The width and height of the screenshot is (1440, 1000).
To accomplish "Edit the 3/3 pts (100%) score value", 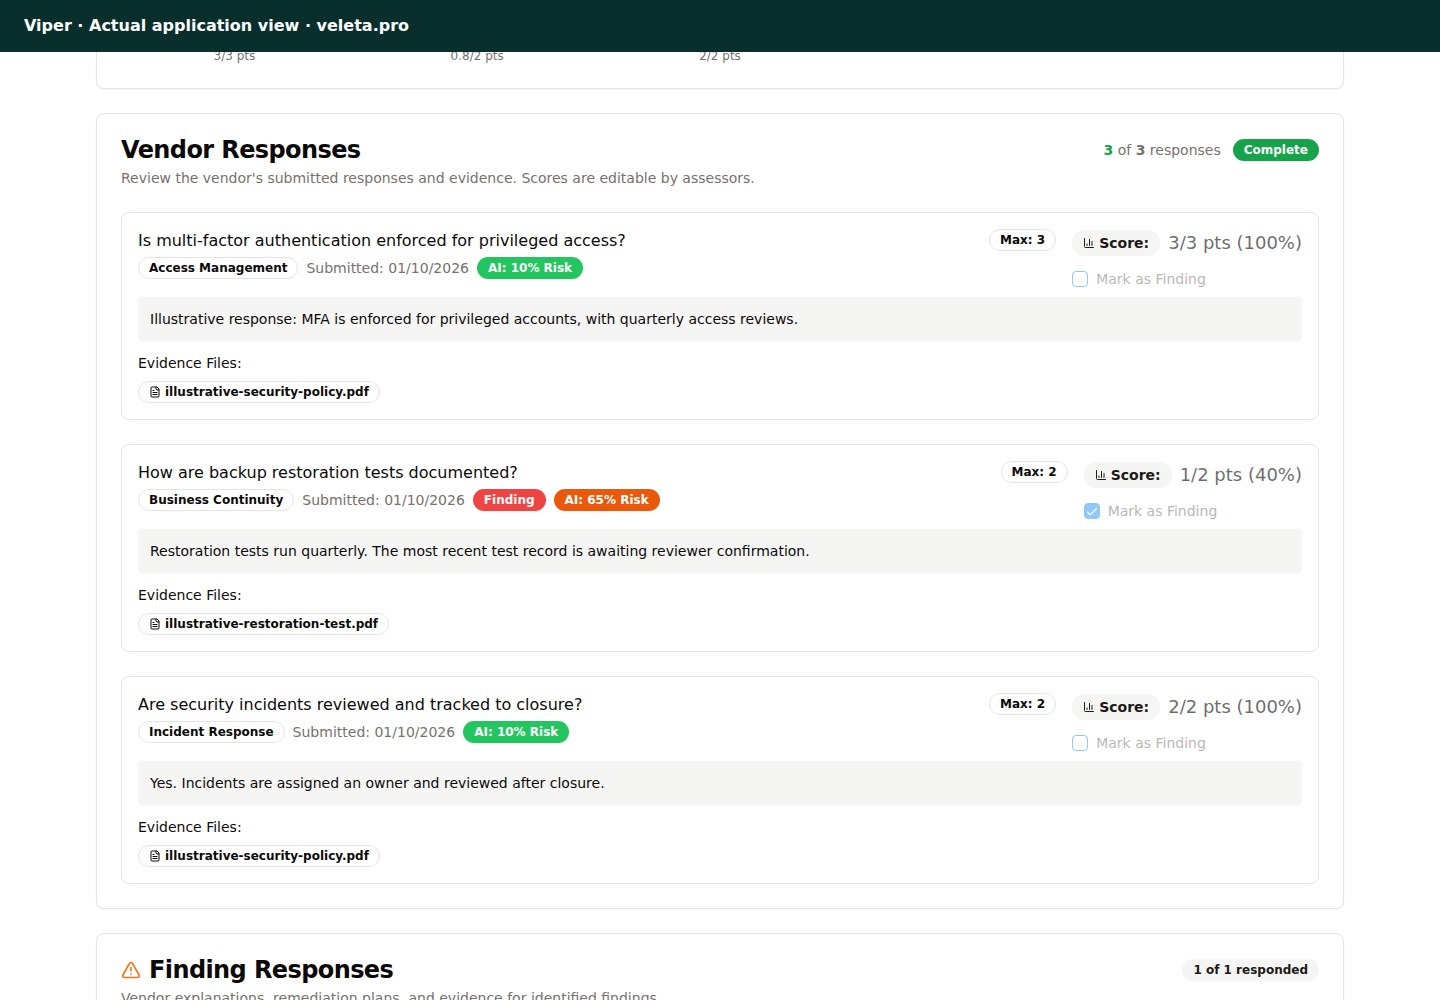I will point(1235,243).
